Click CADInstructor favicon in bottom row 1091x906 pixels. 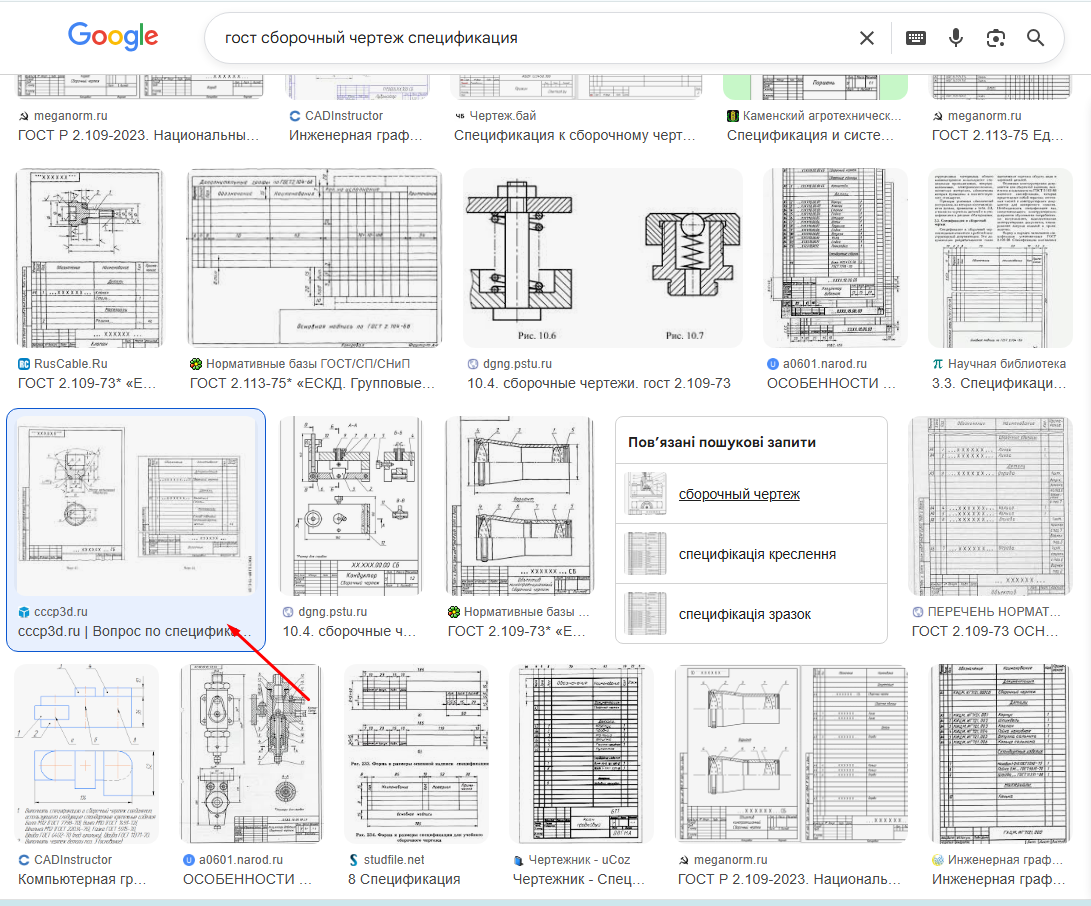pos(24,860)
